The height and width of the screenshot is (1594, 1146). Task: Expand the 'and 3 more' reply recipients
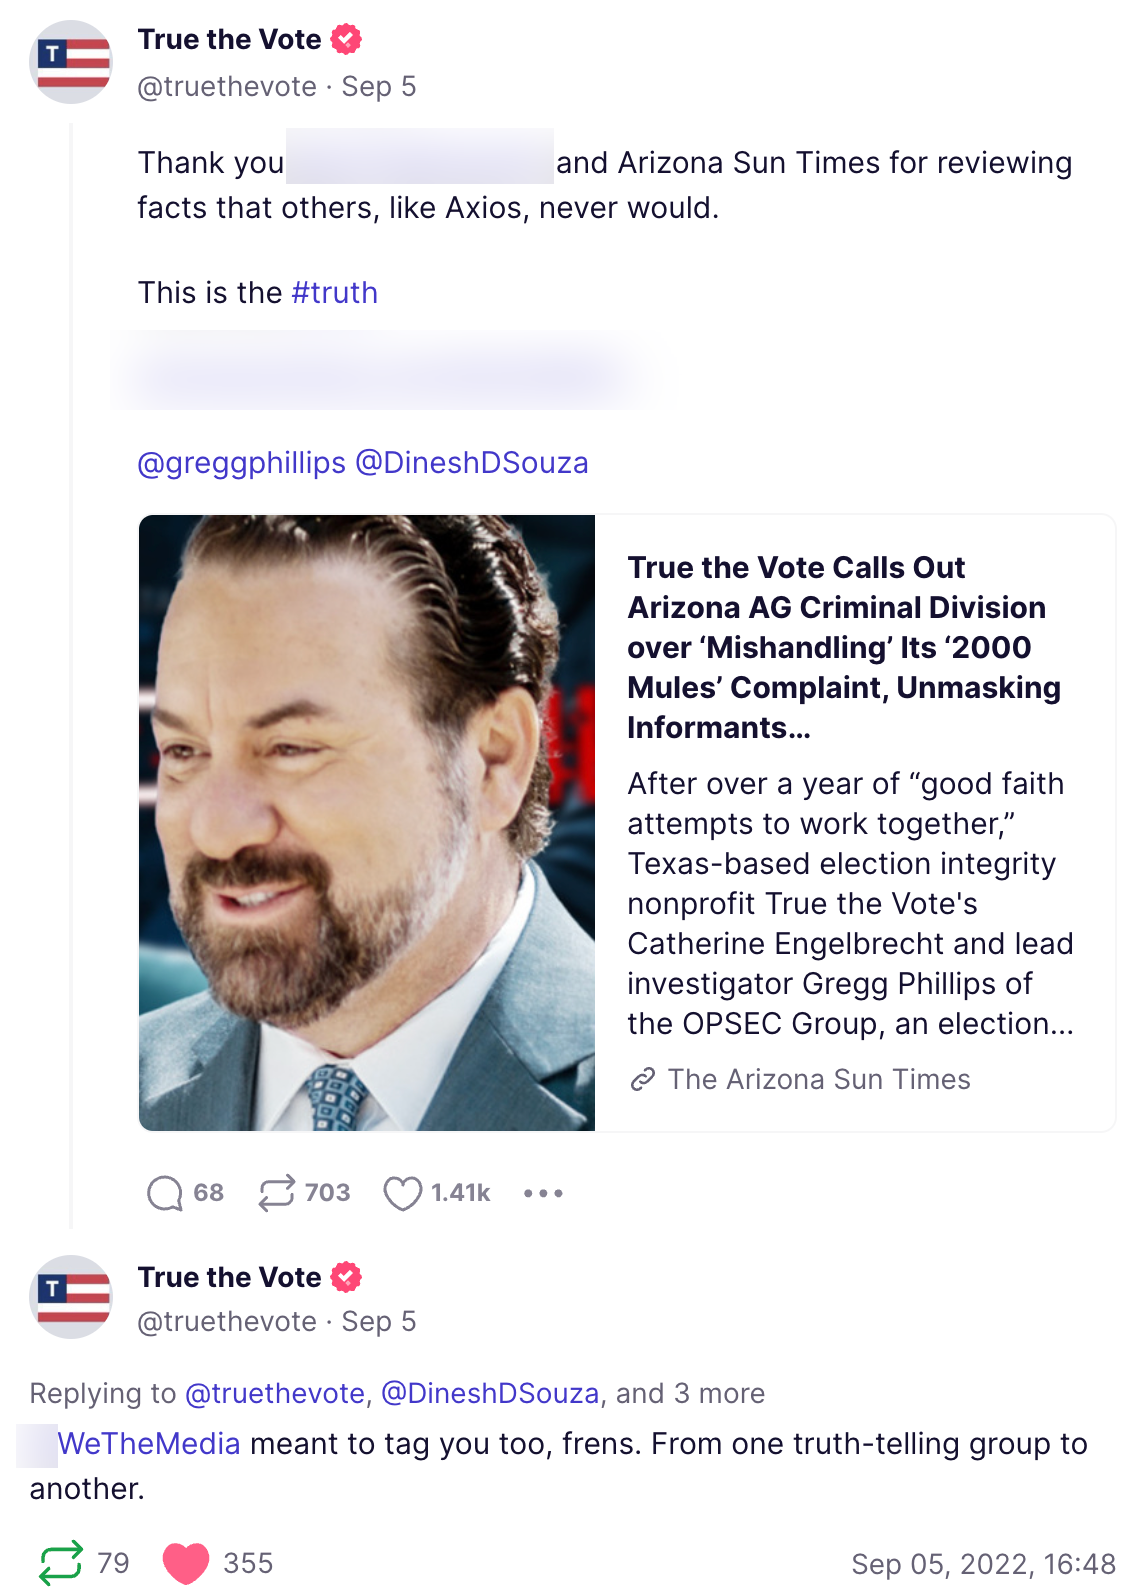point(690,1394)
